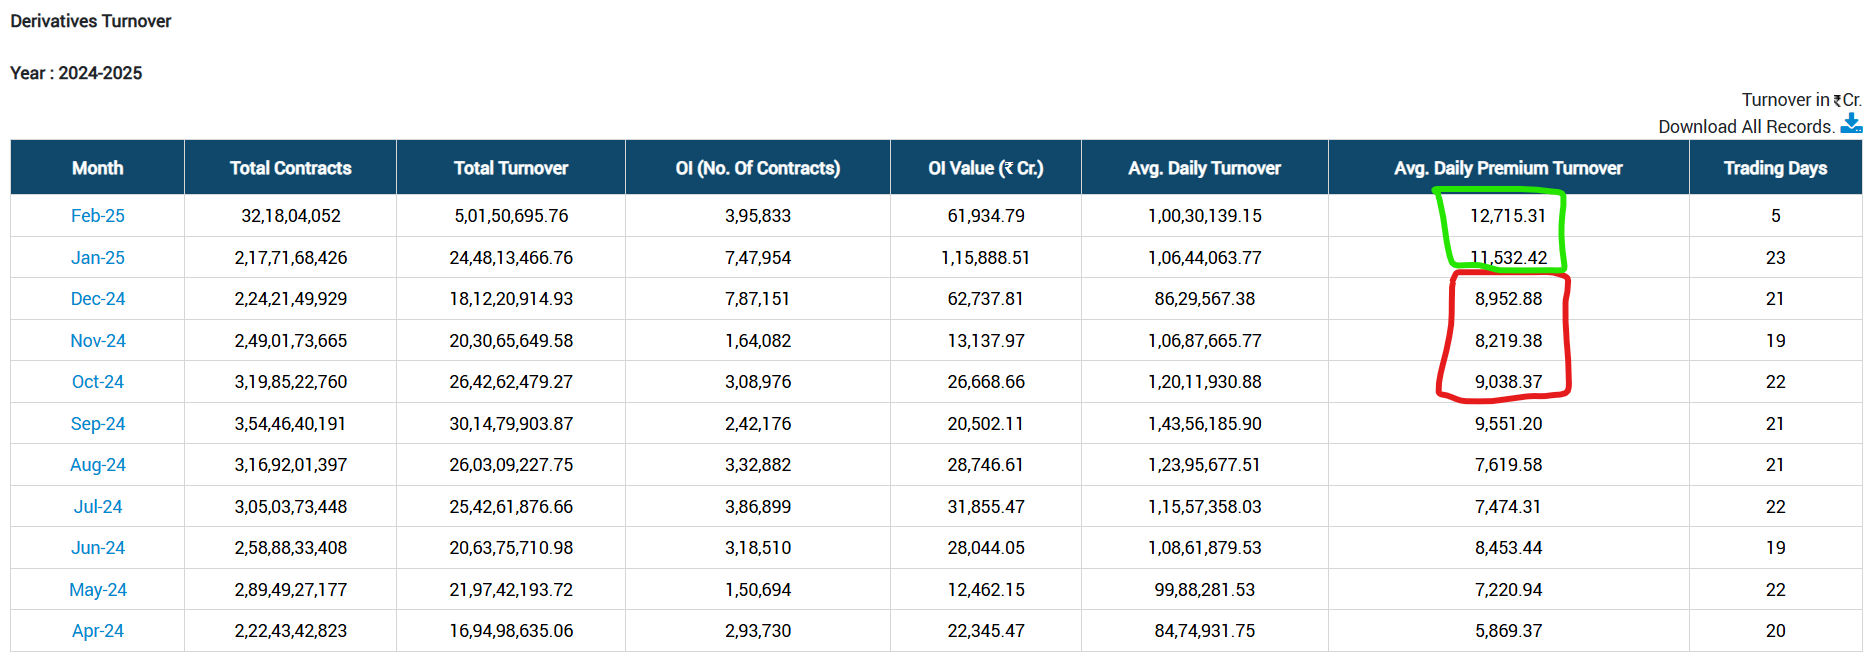
Task: Click the Month column header
Action: [x=98, y=168]
